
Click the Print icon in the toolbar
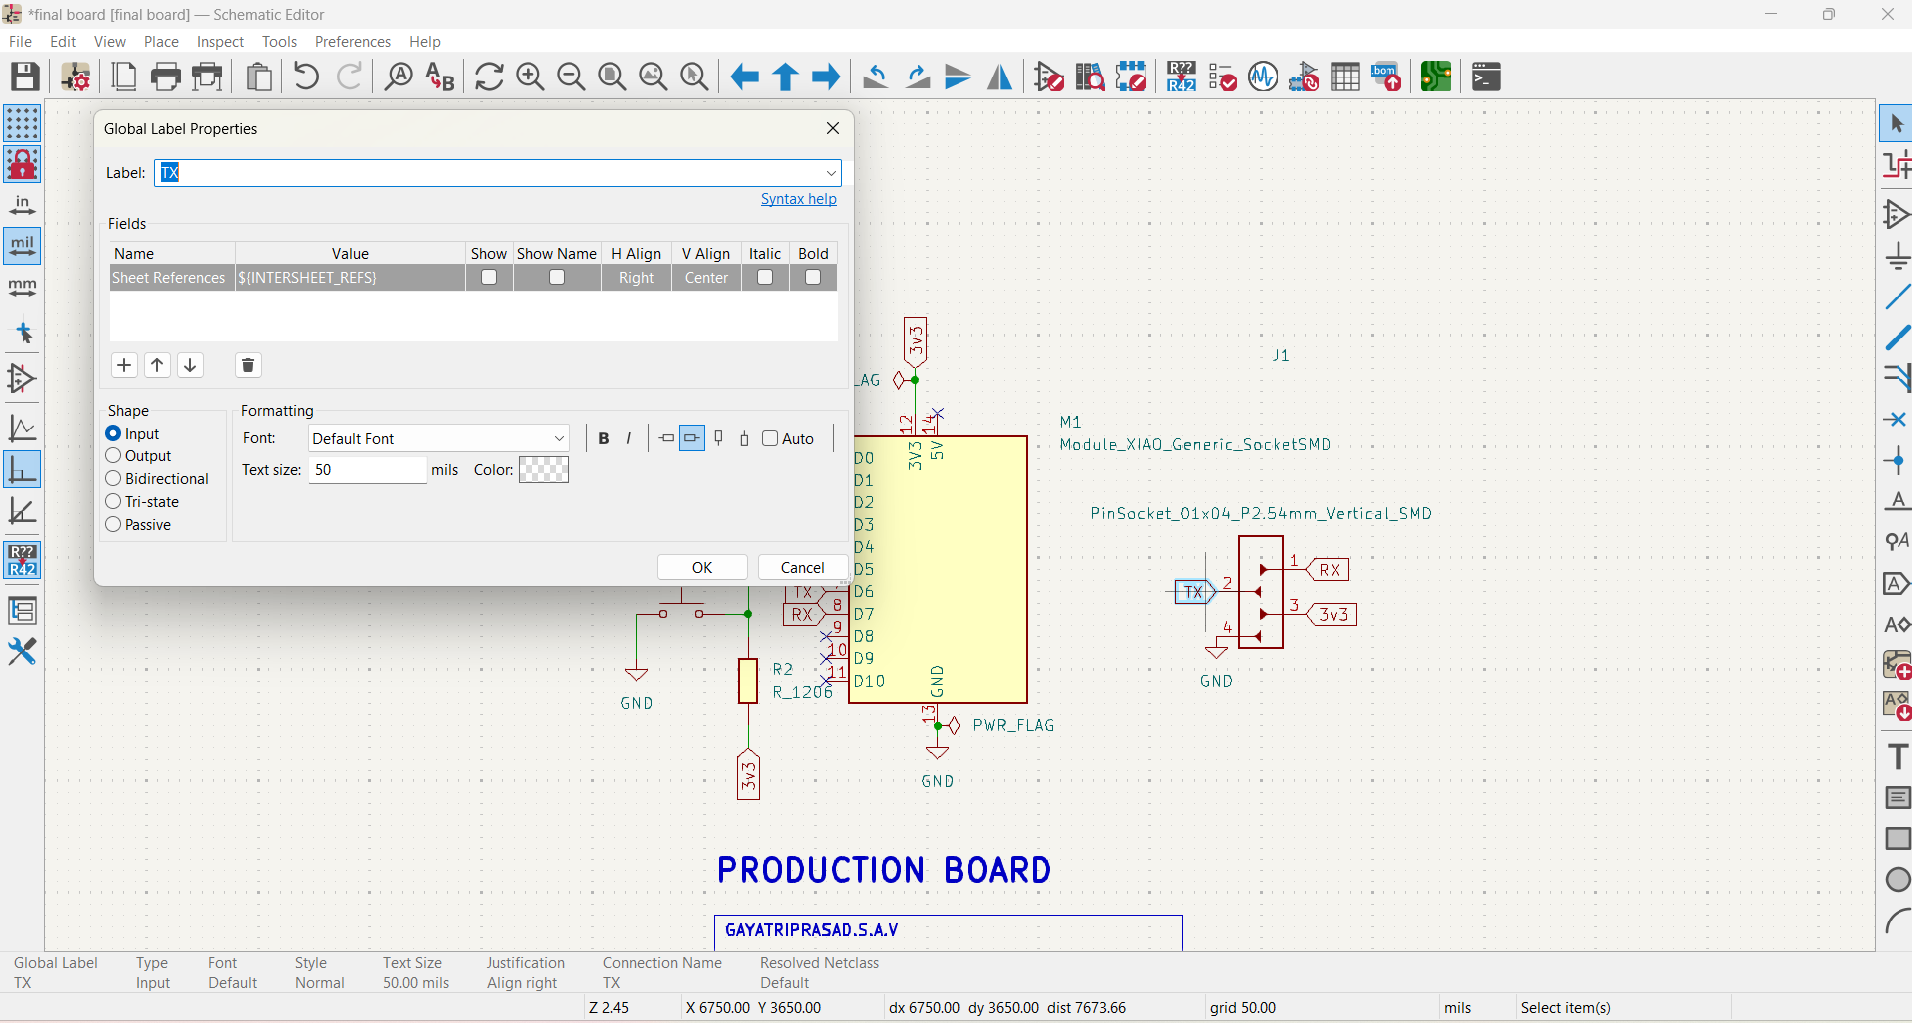click(166, 76)
